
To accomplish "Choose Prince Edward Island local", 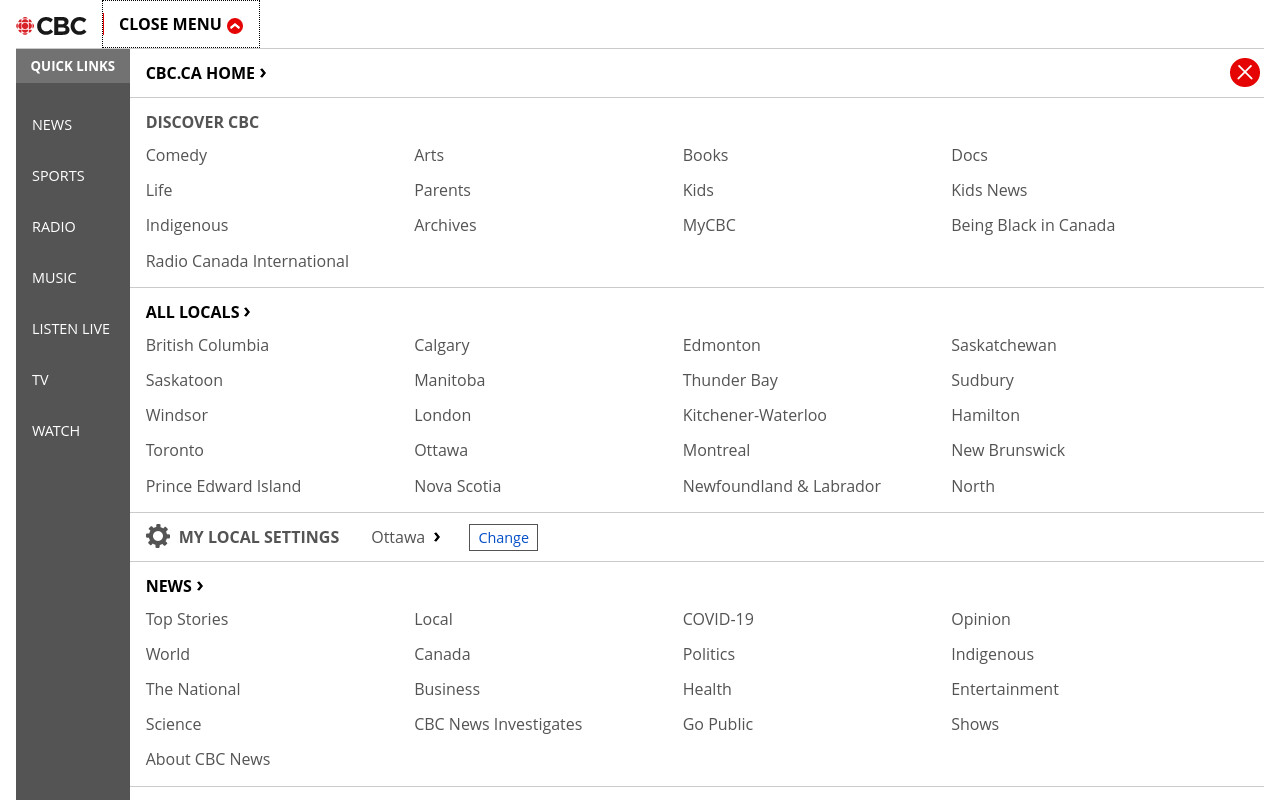I will (x=223, y=486).
